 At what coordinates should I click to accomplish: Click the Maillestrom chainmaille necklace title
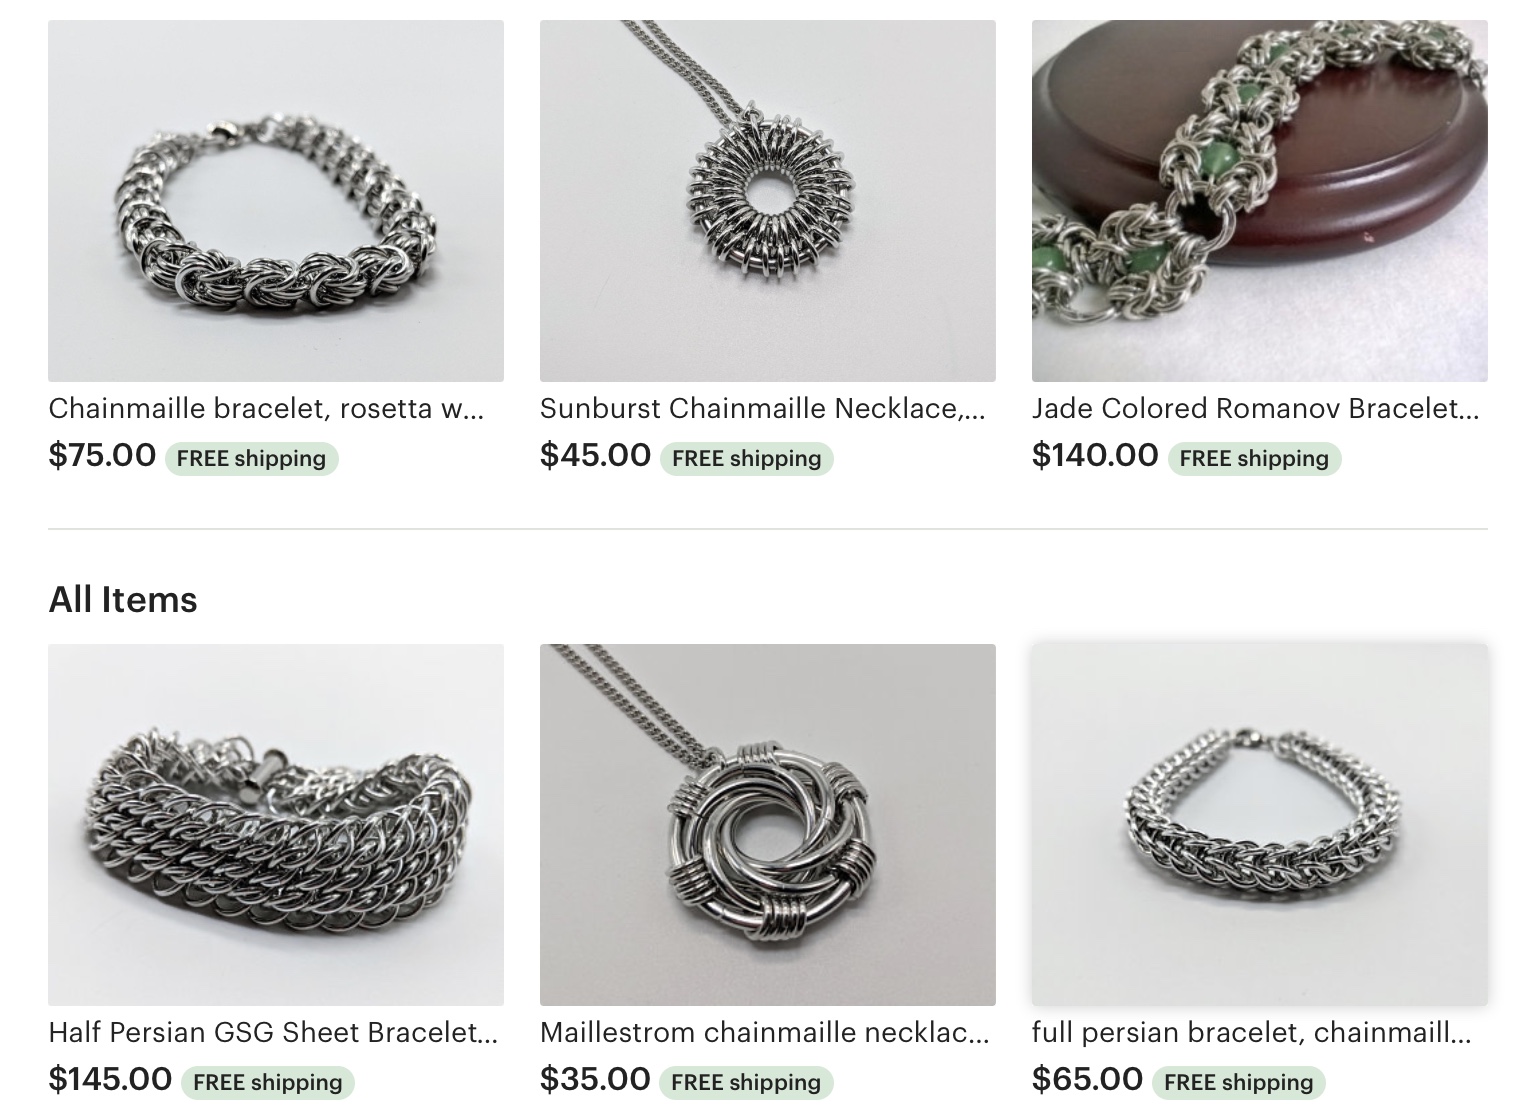[x=765, y=1032]
